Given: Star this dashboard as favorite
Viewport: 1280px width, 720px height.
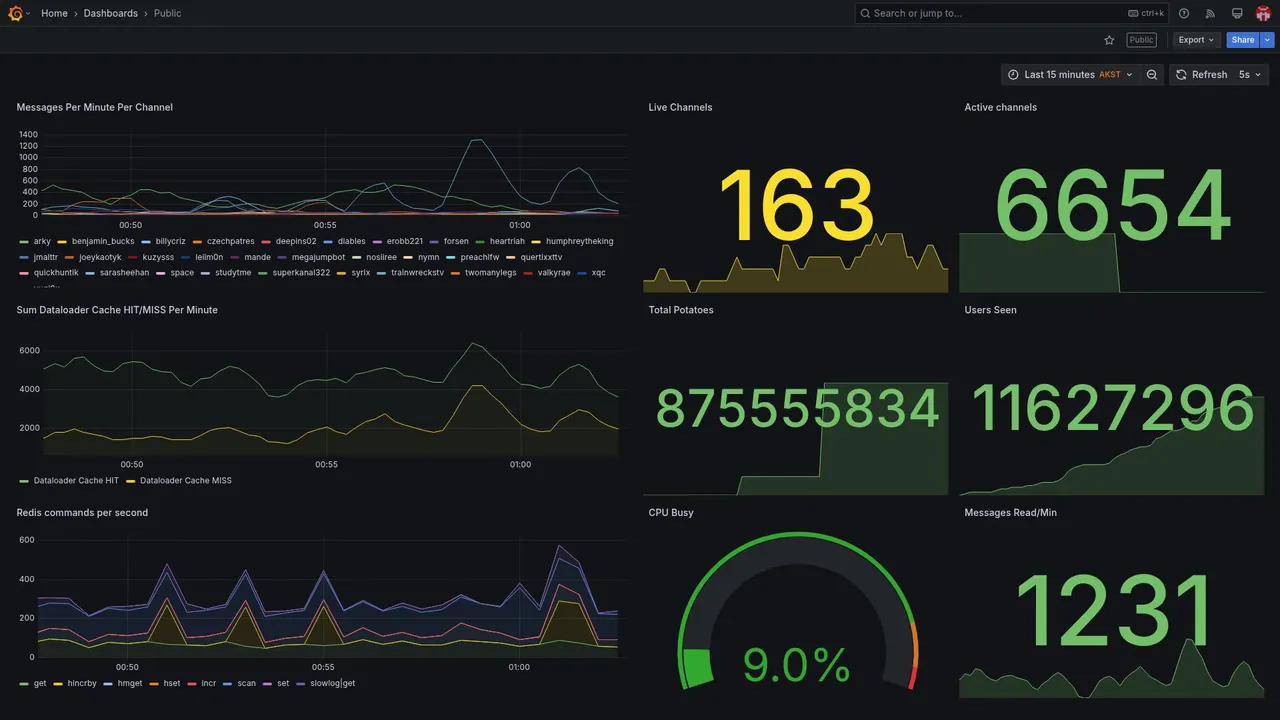Looking at the screenshot, I should pyautogui.click(x=1109, y=40).
